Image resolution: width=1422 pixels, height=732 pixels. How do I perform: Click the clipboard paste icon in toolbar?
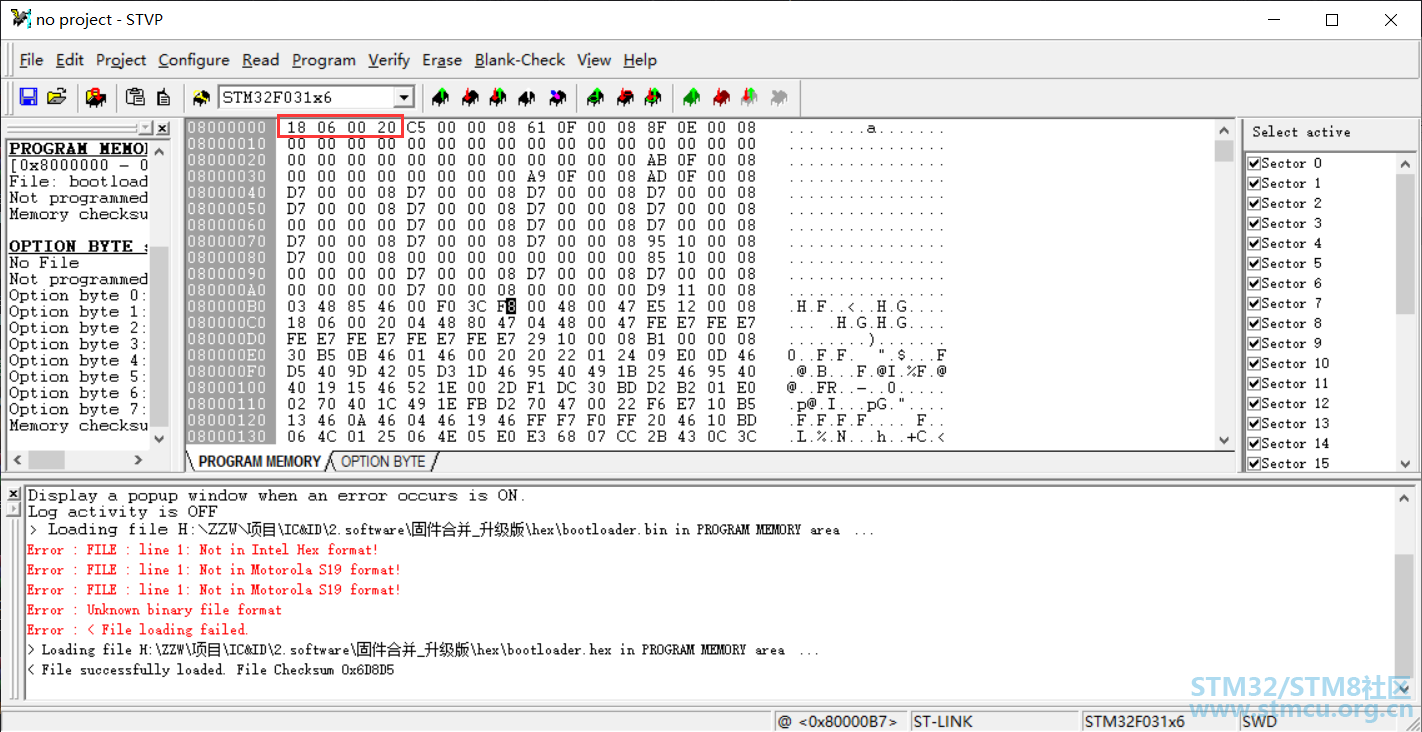pyautogui.click(x=135, y=97)
